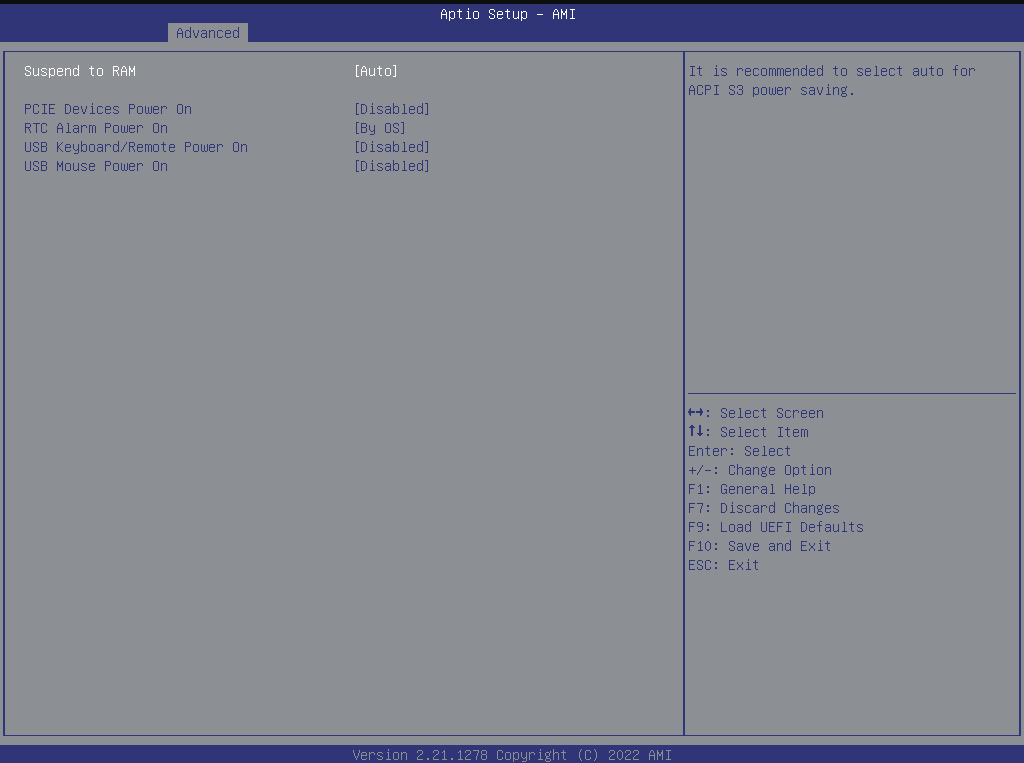This screenshot has height=763, width=1024.
Task: Select the USB Mouse Power On label
Action: click(x=96, y=166)
